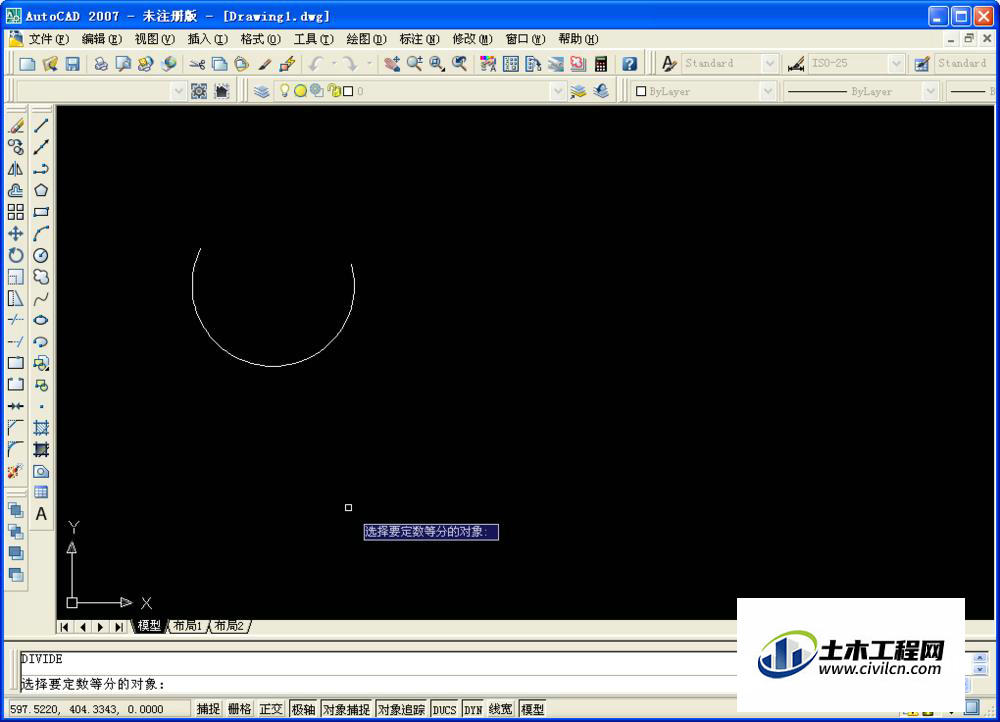The width and height of the screenshot is (1000, 722).
Task: Toggle 对象追踪 (object tracking)
Action: point(401,709)
